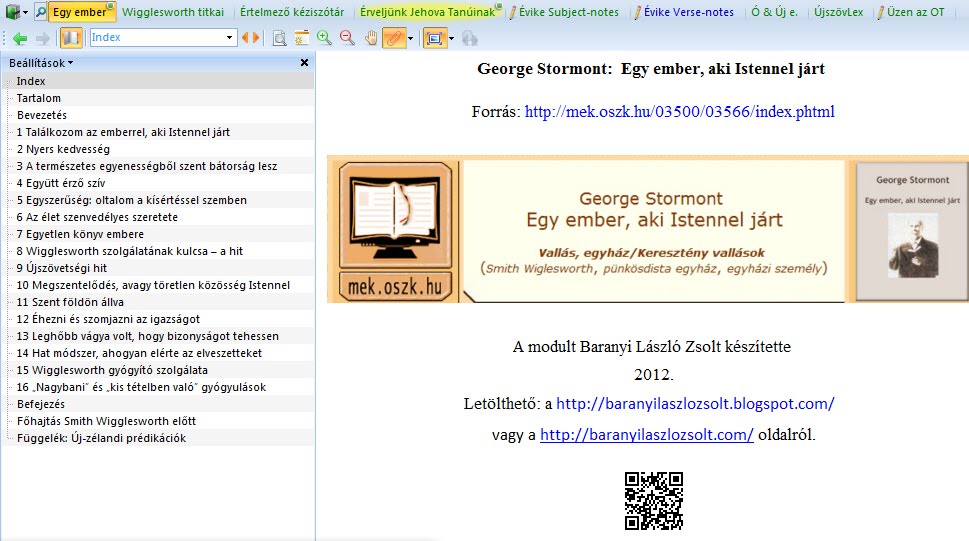
Task: Open chapter 6 Az élet szenvedélyes szeretete
Action: coord(97,217)
